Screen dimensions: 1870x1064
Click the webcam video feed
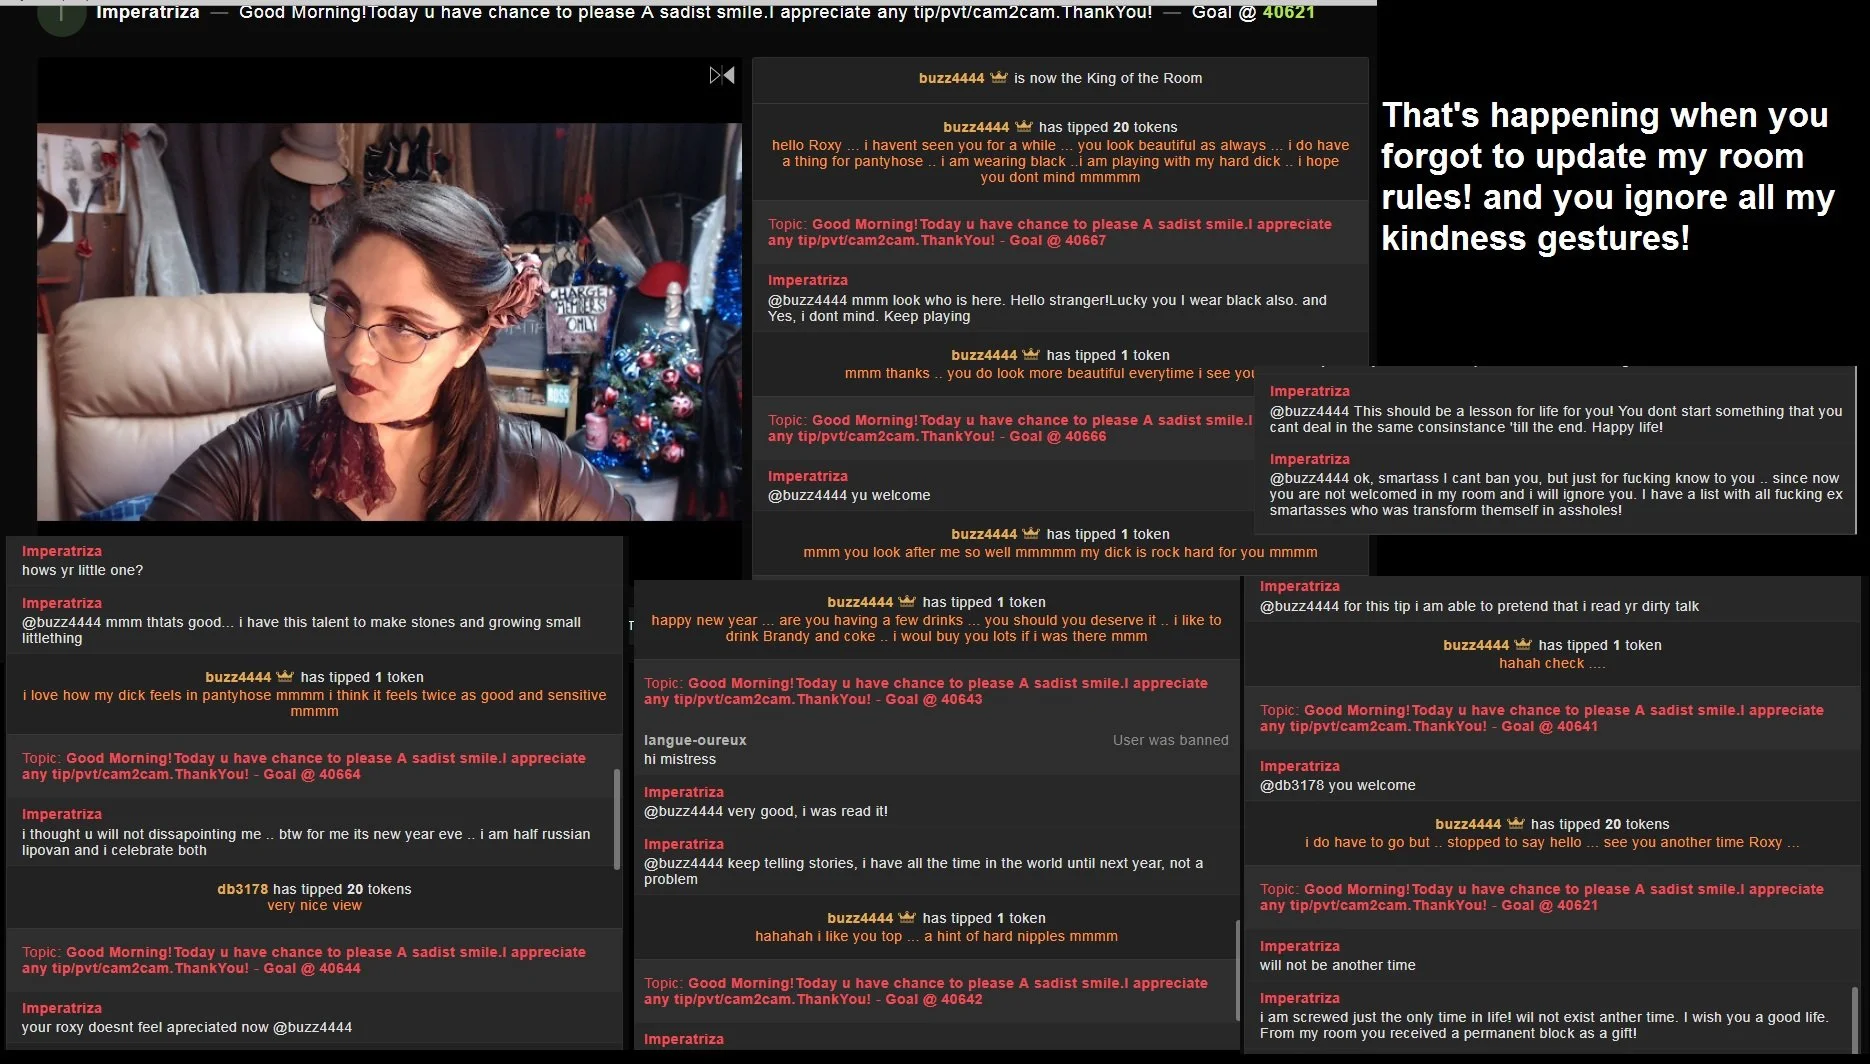tap(389, 321)
